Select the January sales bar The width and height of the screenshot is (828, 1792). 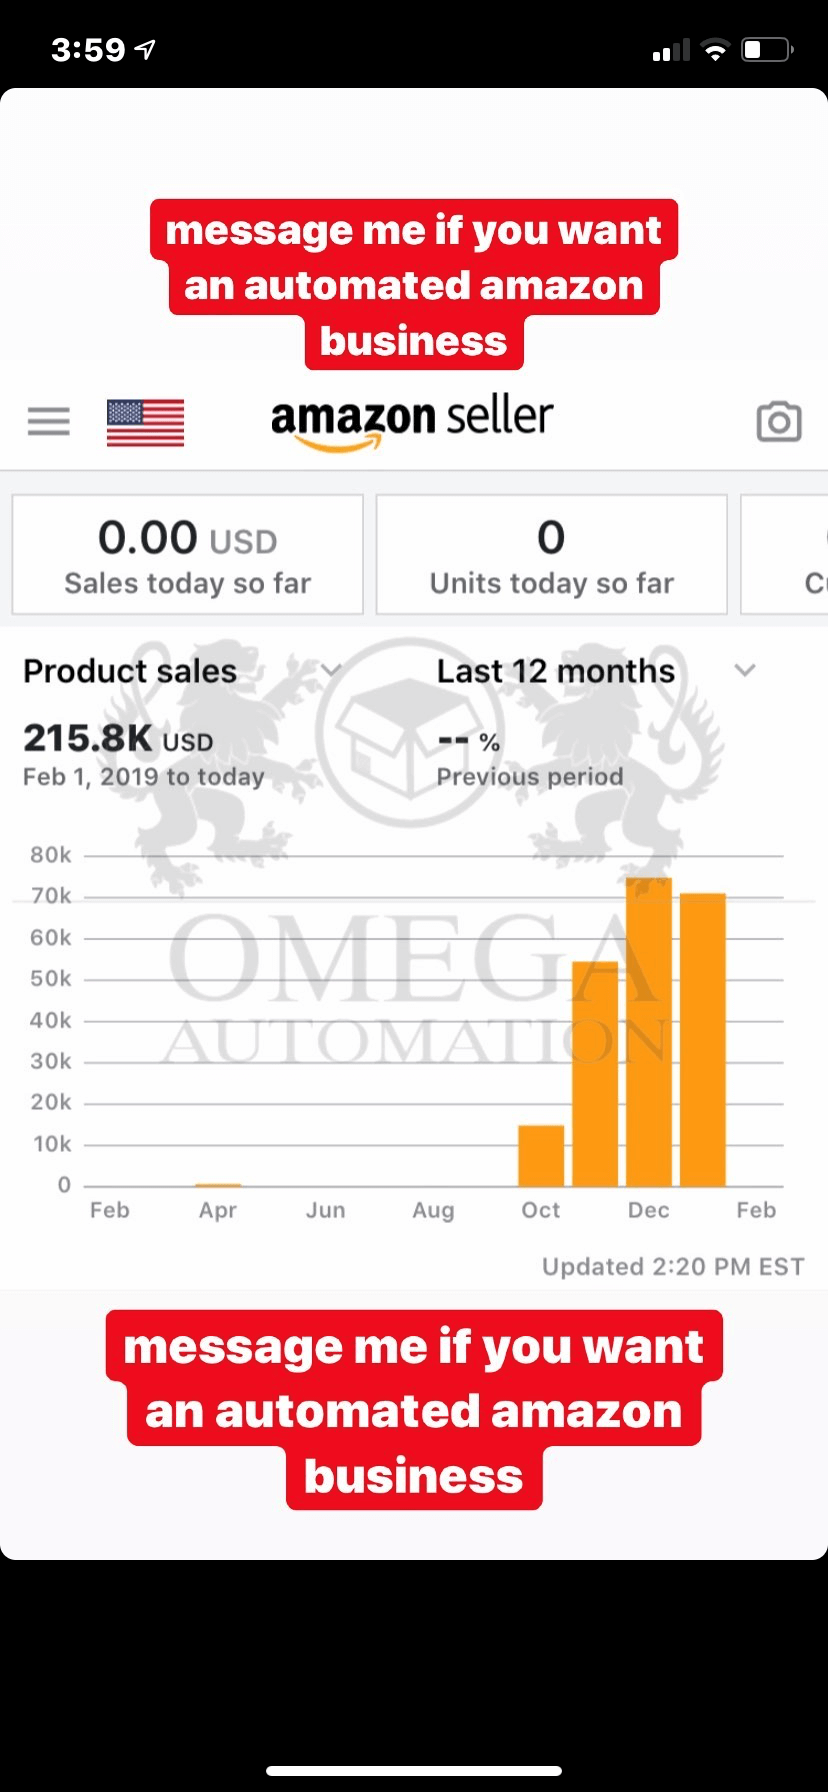703,1040
